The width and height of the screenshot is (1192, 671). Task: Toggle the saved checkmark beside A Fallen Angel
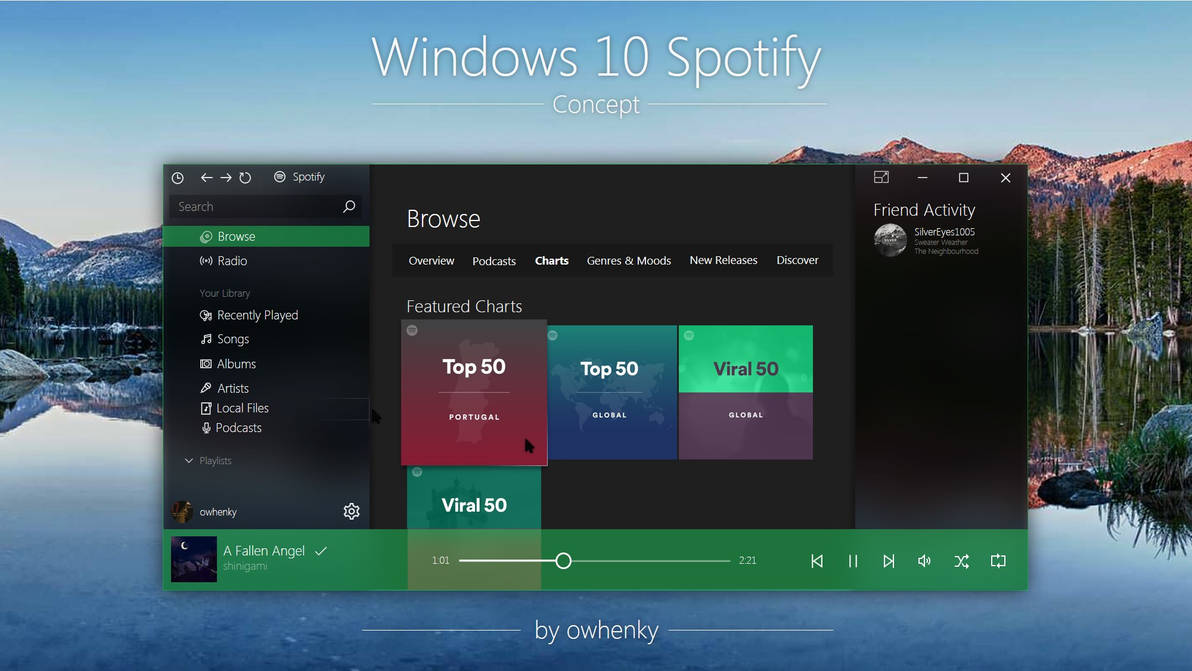(x=322, y=551)
